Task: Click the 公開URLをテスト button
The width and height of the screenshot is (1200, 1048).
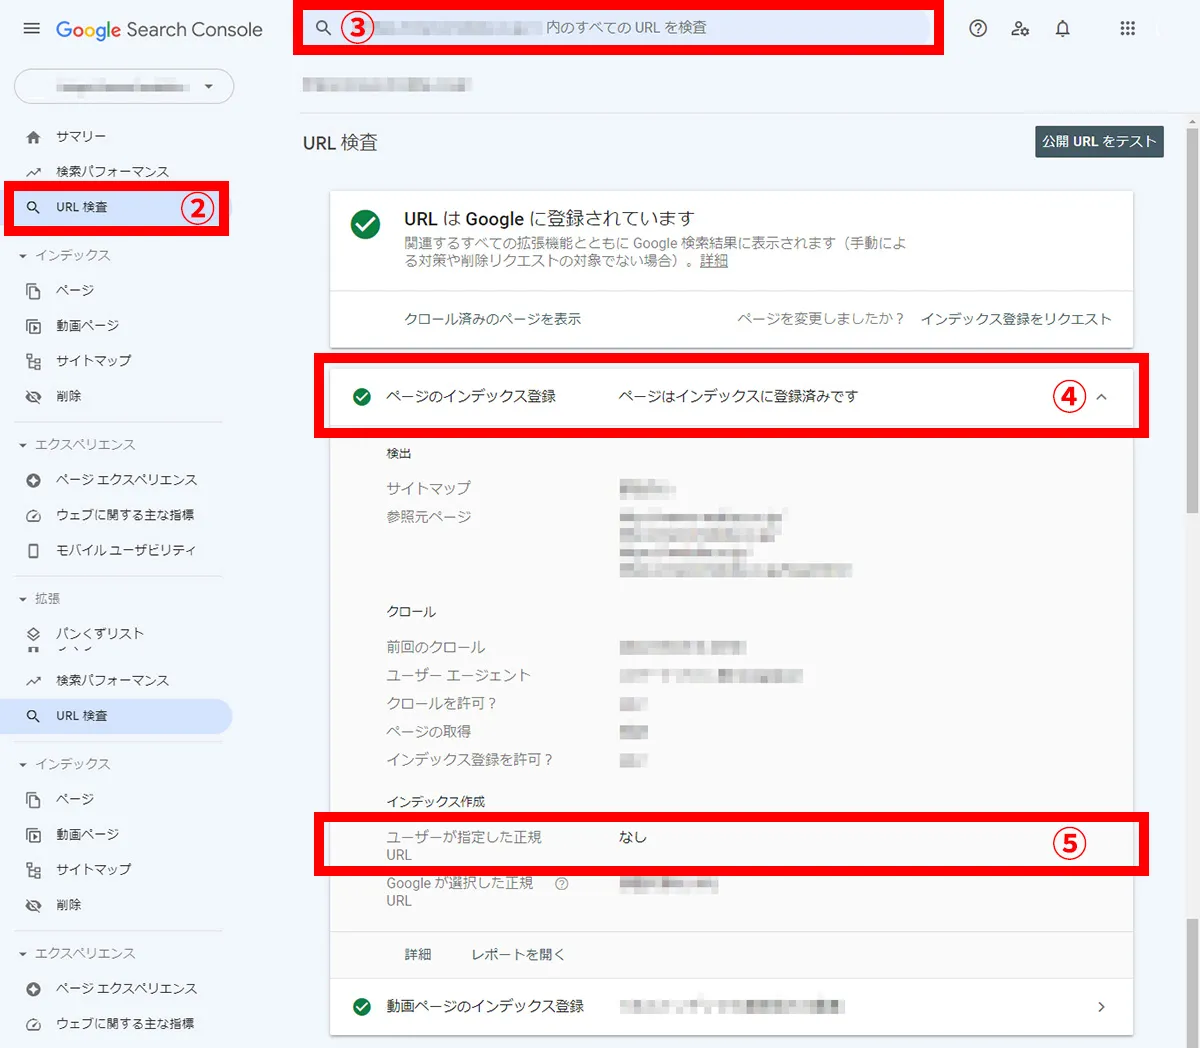Action: 1098,141
